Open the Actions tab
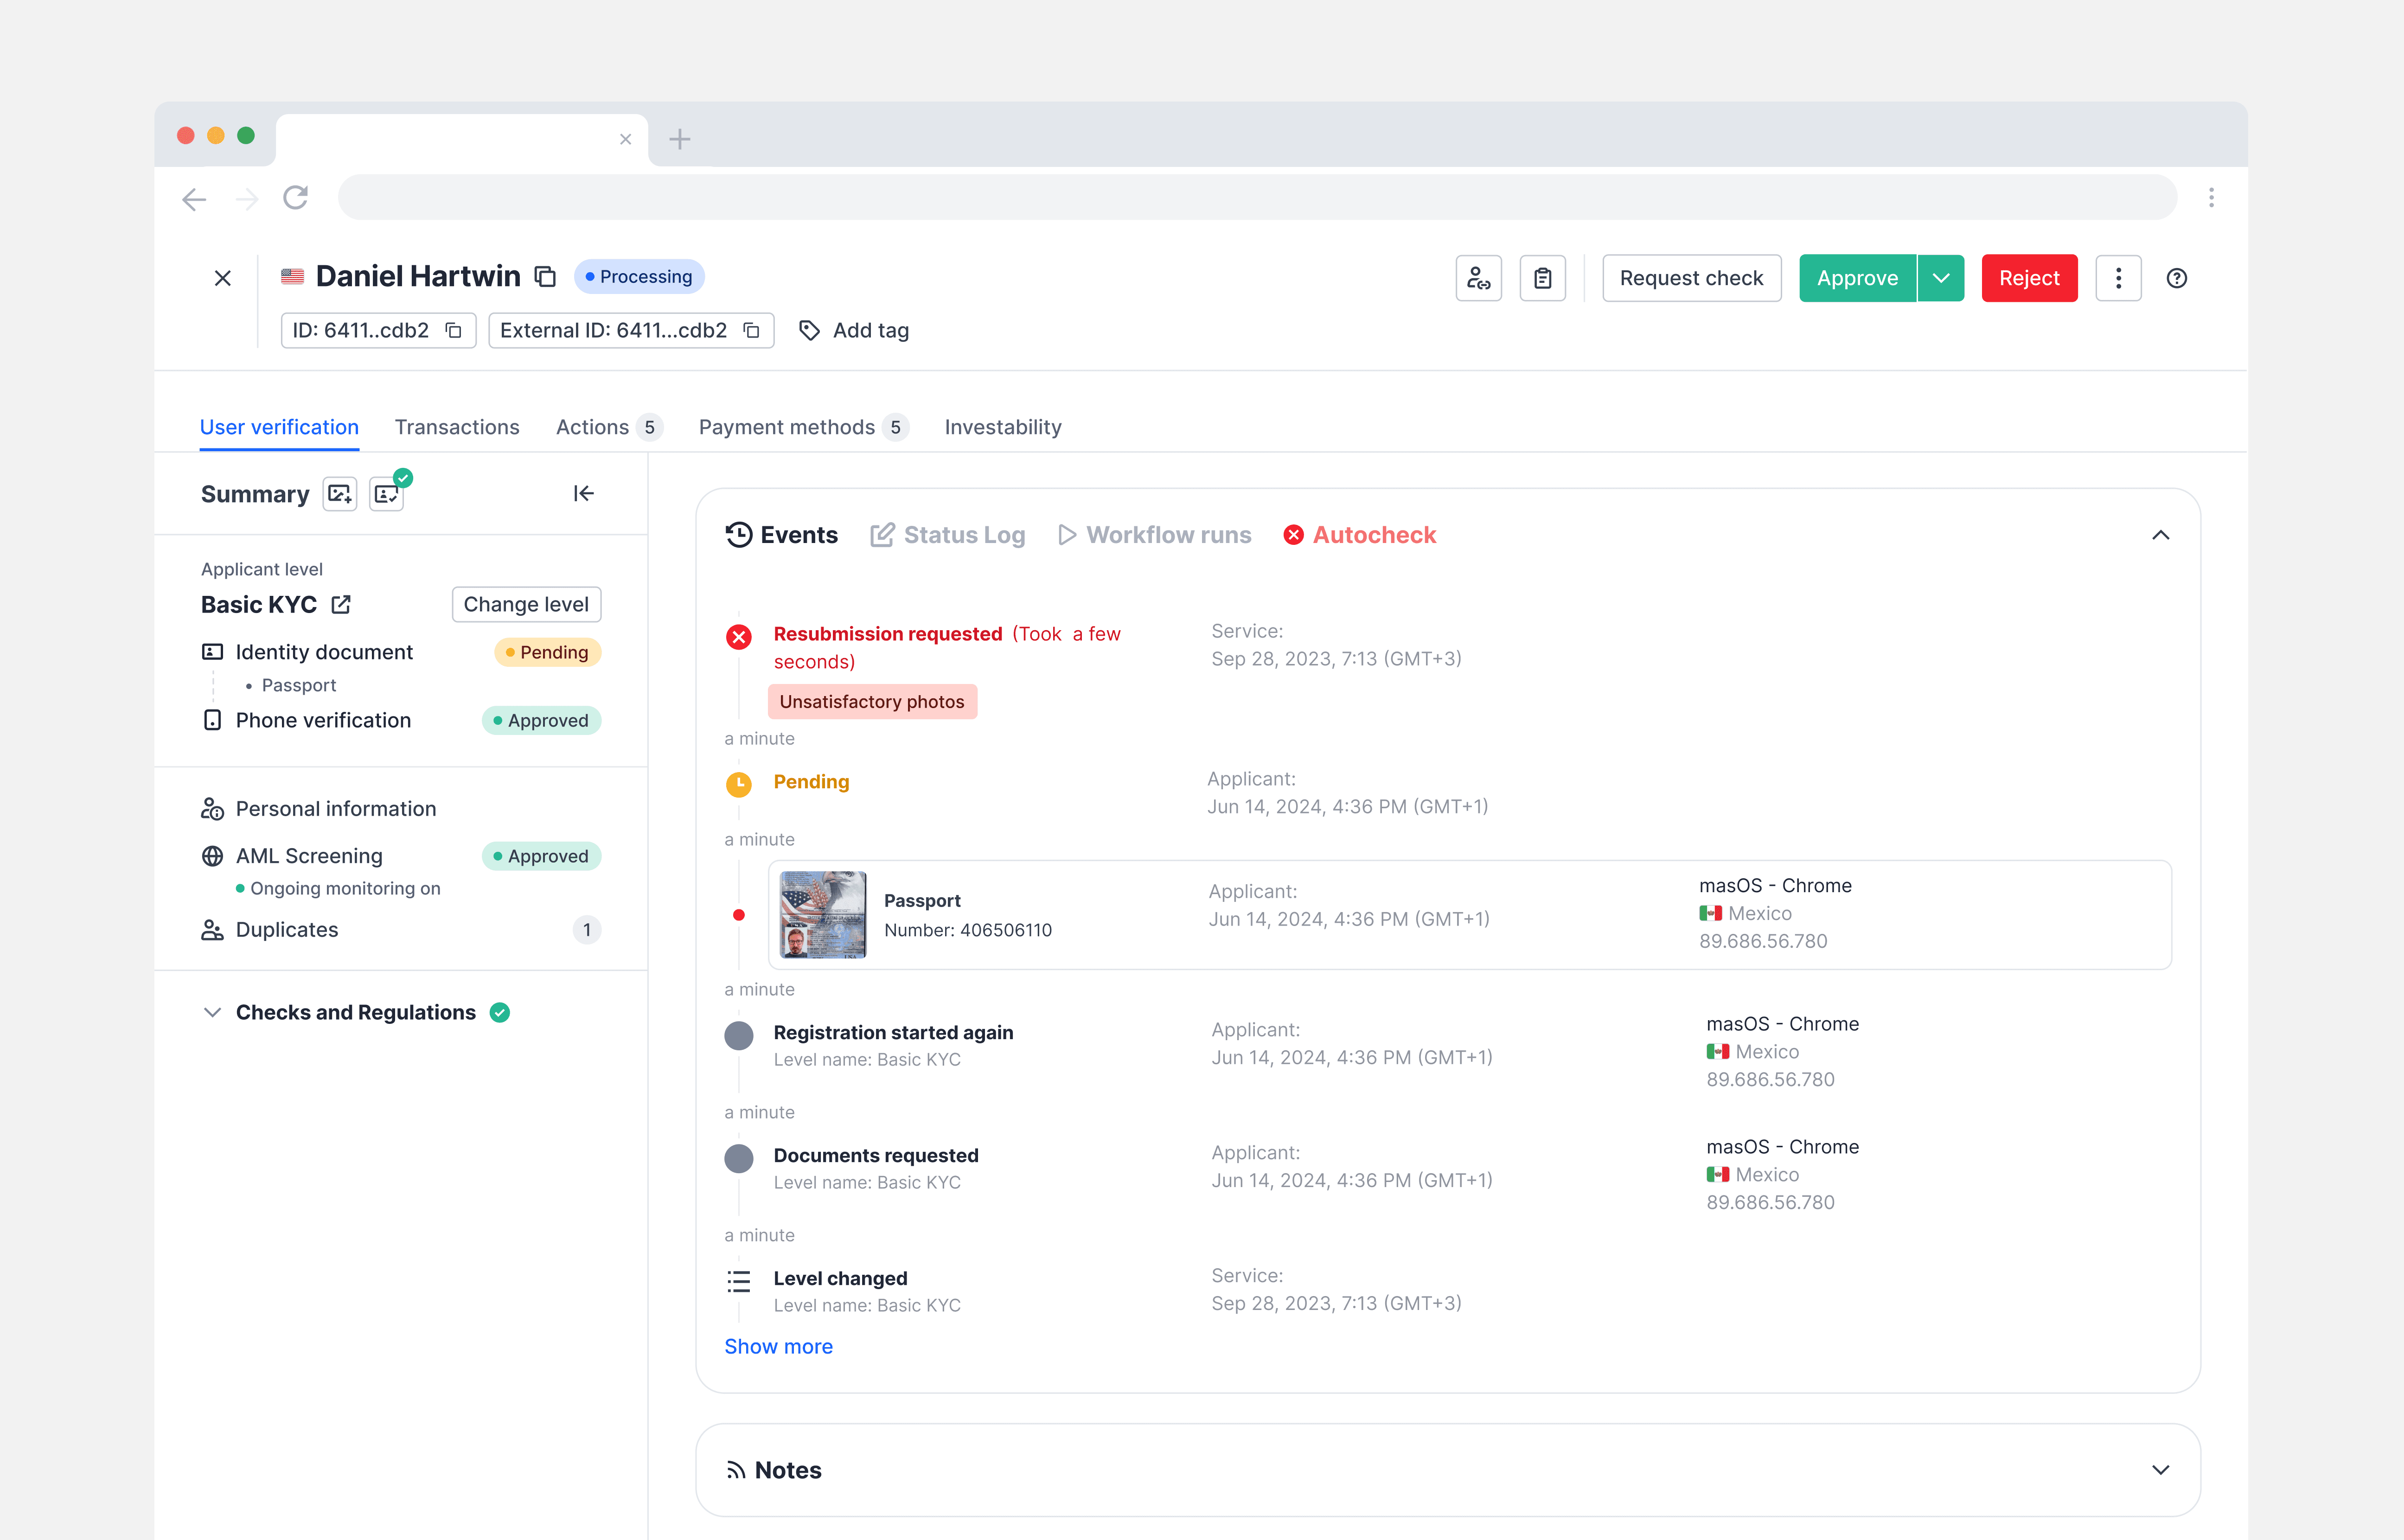The image size is (2404, 1540). [x=608, y=427]
